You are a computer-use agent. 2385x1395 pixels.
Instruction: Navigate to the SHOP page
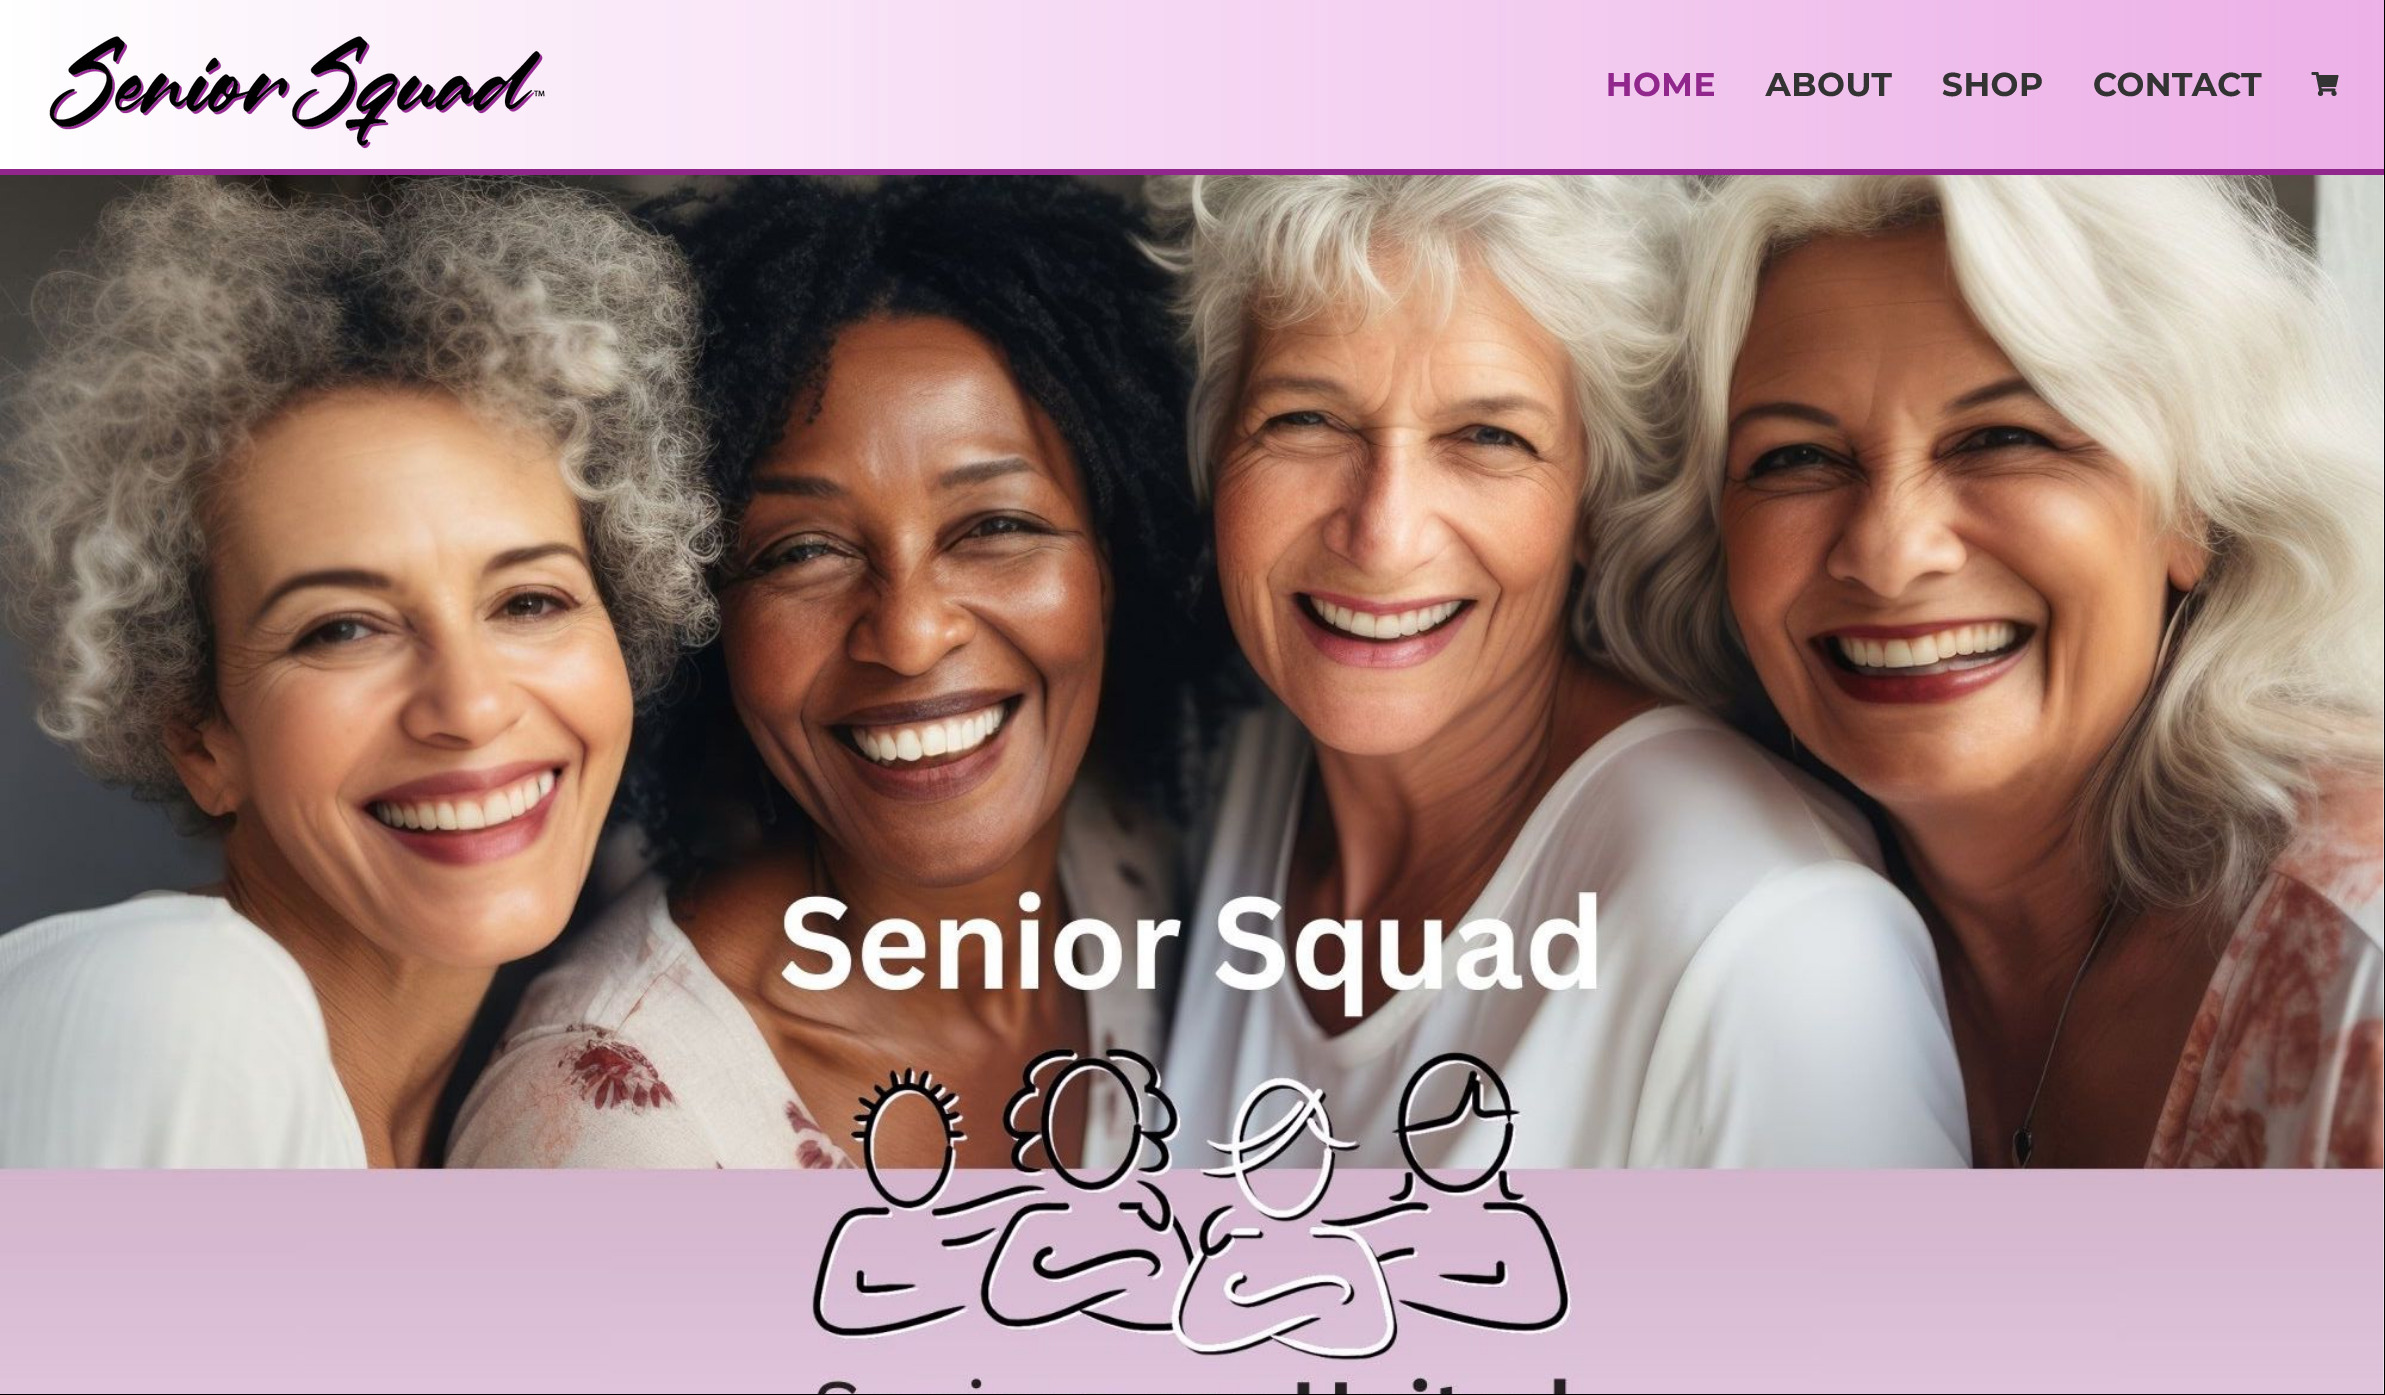pyautogui.click(x=1991, y=85)
